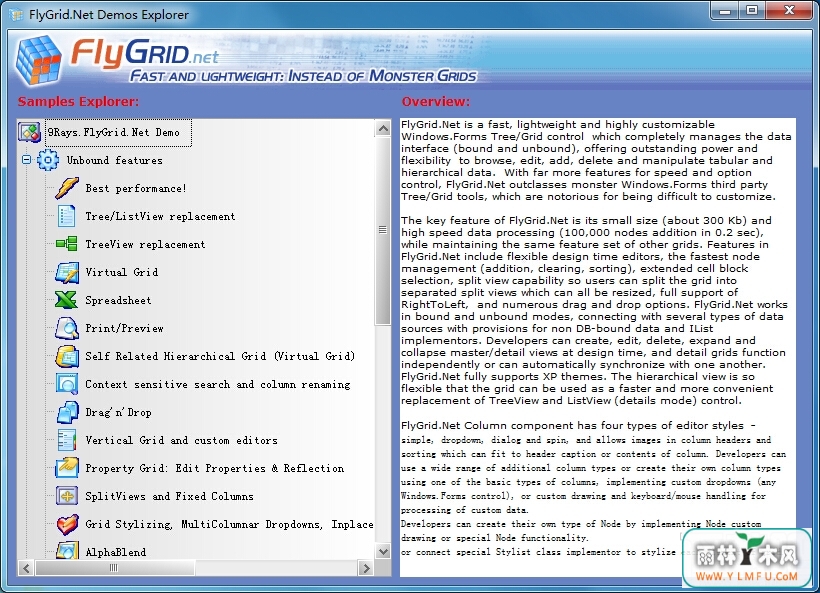Click the gear icon beside Unbound features
The height and width of the screenshot is (593, 820).
click(48, 160)
